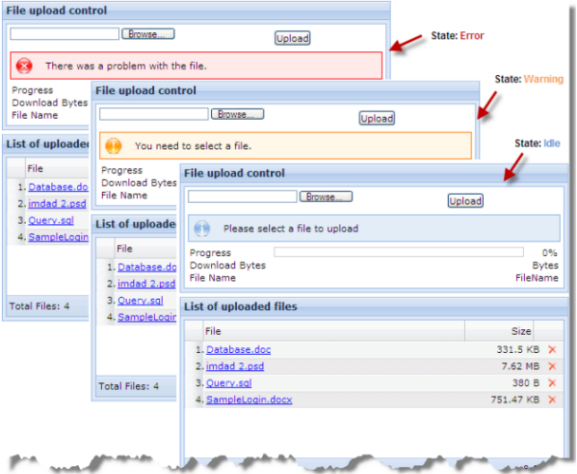The height and width of the screenshot is (474, 577).
Task: Open imdad 2.psd link in Idle panel list
Action: pyautogui.click(x=235, y=367)
